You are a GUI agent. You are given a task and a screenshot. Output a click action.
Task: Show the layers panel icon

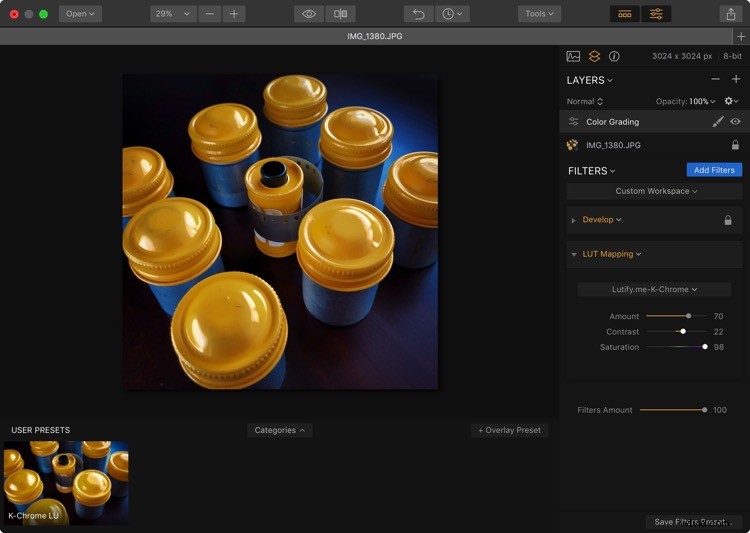coord(594,56)
